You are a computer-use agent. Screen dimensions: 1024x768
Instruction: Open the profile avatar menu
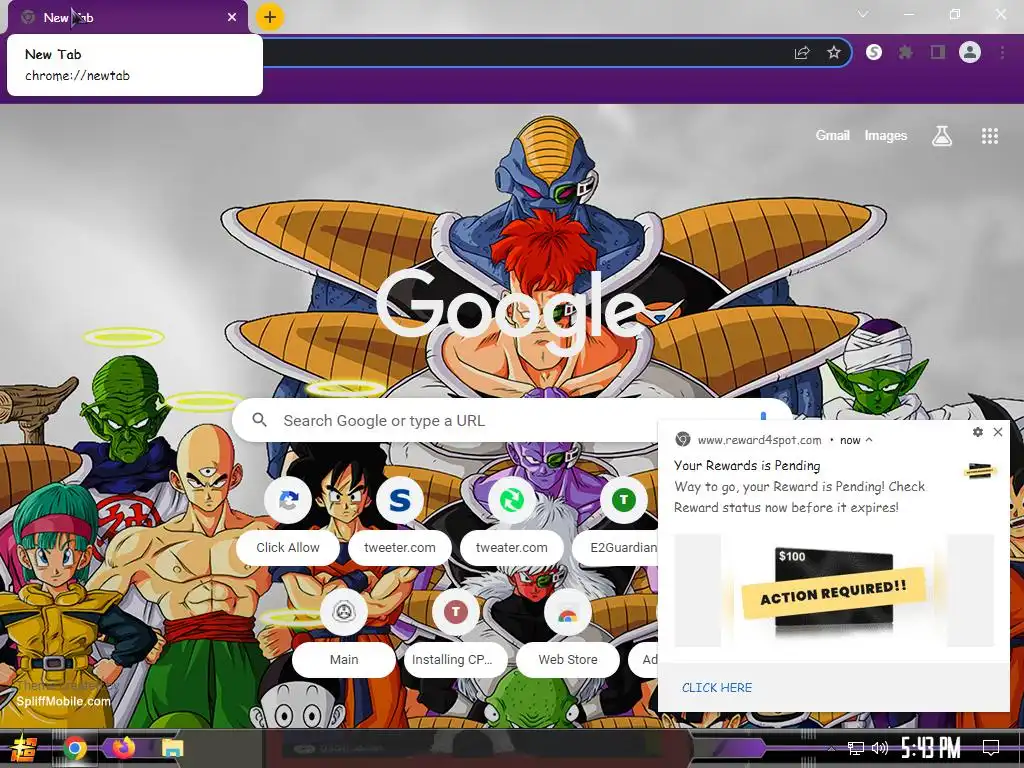(x=970, y=52)
